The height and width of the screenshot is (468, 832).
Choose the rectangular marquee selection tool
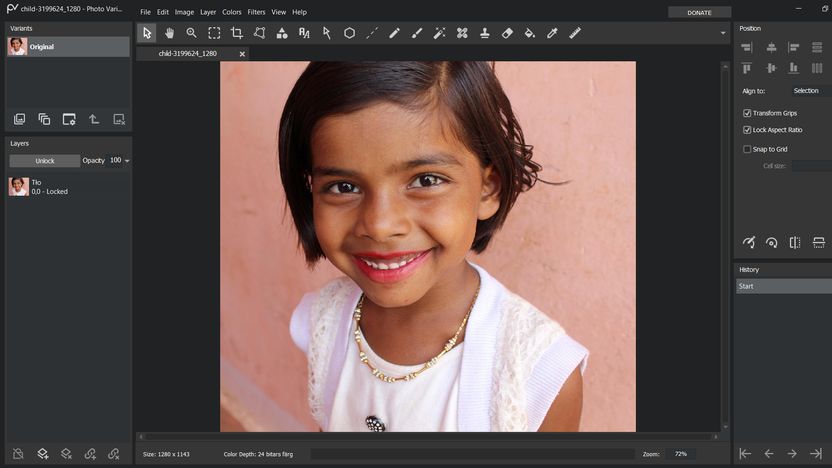click(x=214, y=33)
